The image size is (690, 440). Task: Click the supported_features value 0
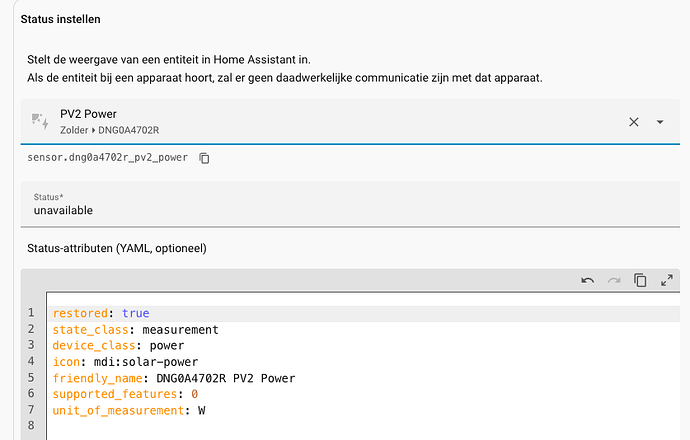point(194,394)
